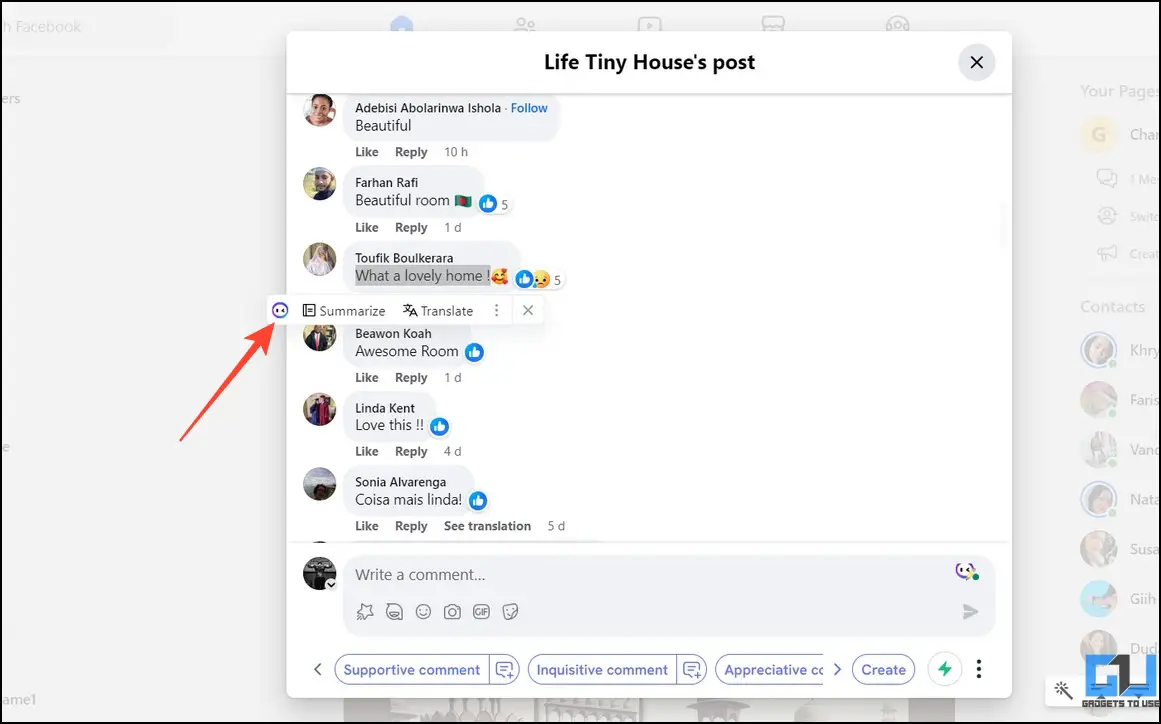Reply to Farhan Rafi's comment
This screenshot has height=724, width=1161.
[x=411, y=227]
